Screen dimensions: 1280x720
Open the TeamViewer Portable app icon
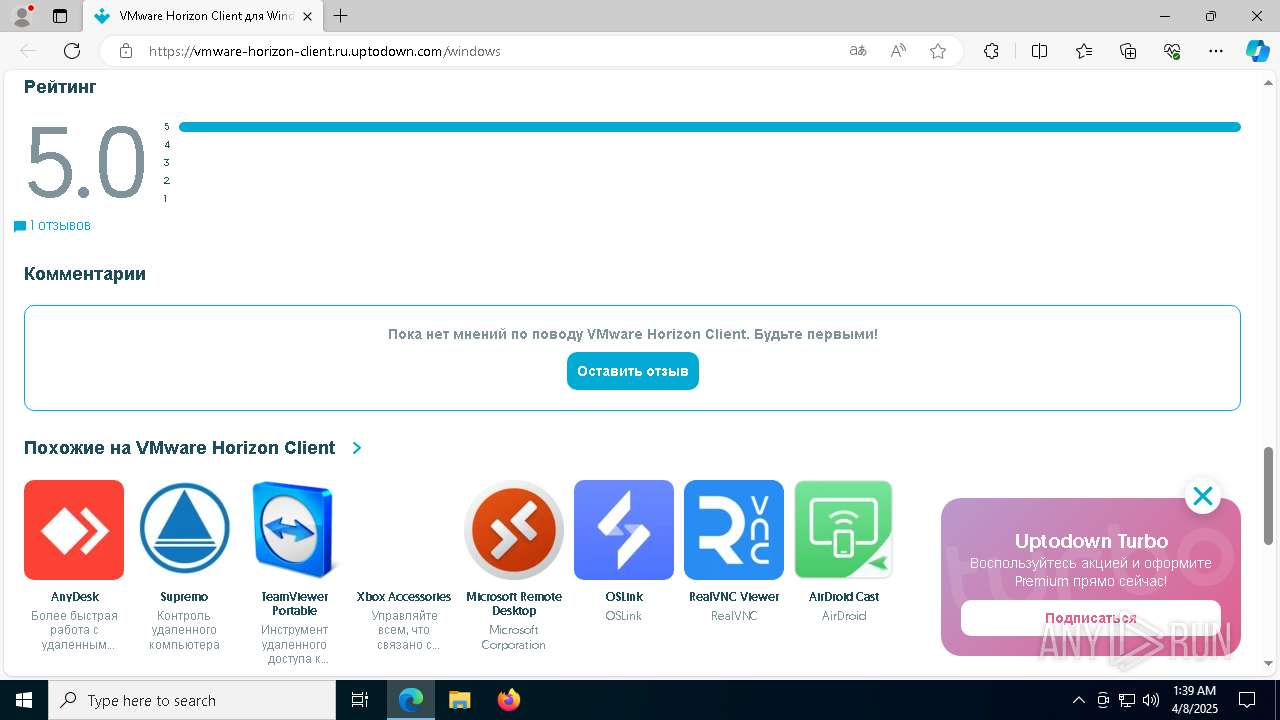[294, 530]
